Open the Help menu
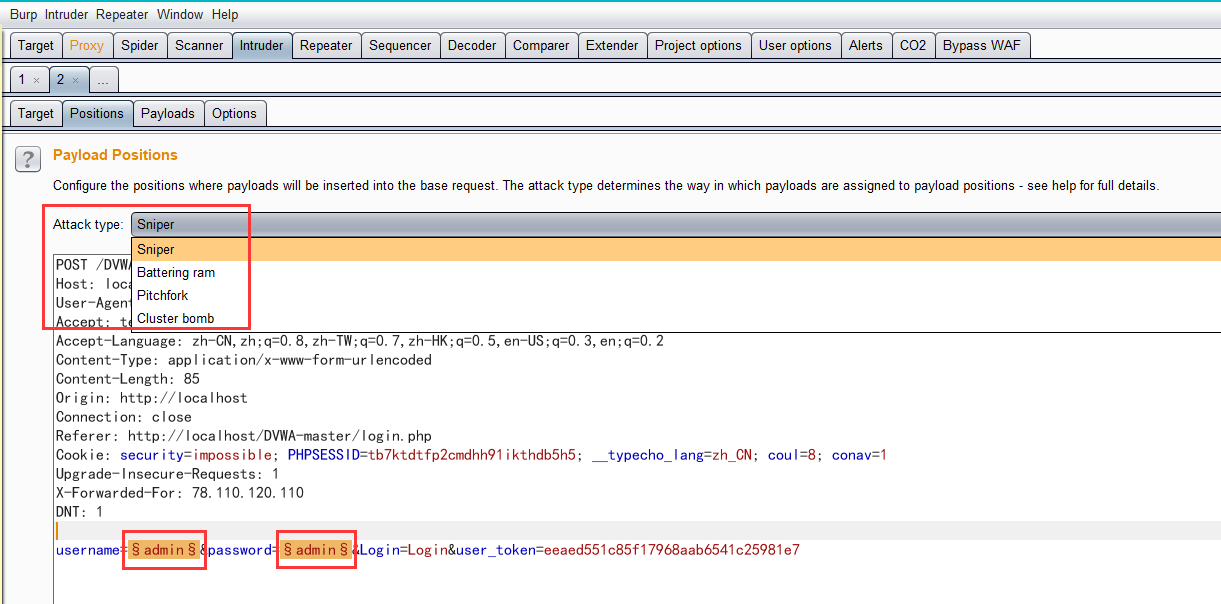1221x604 pixels. pyautogui.click(x=225, y=15)
